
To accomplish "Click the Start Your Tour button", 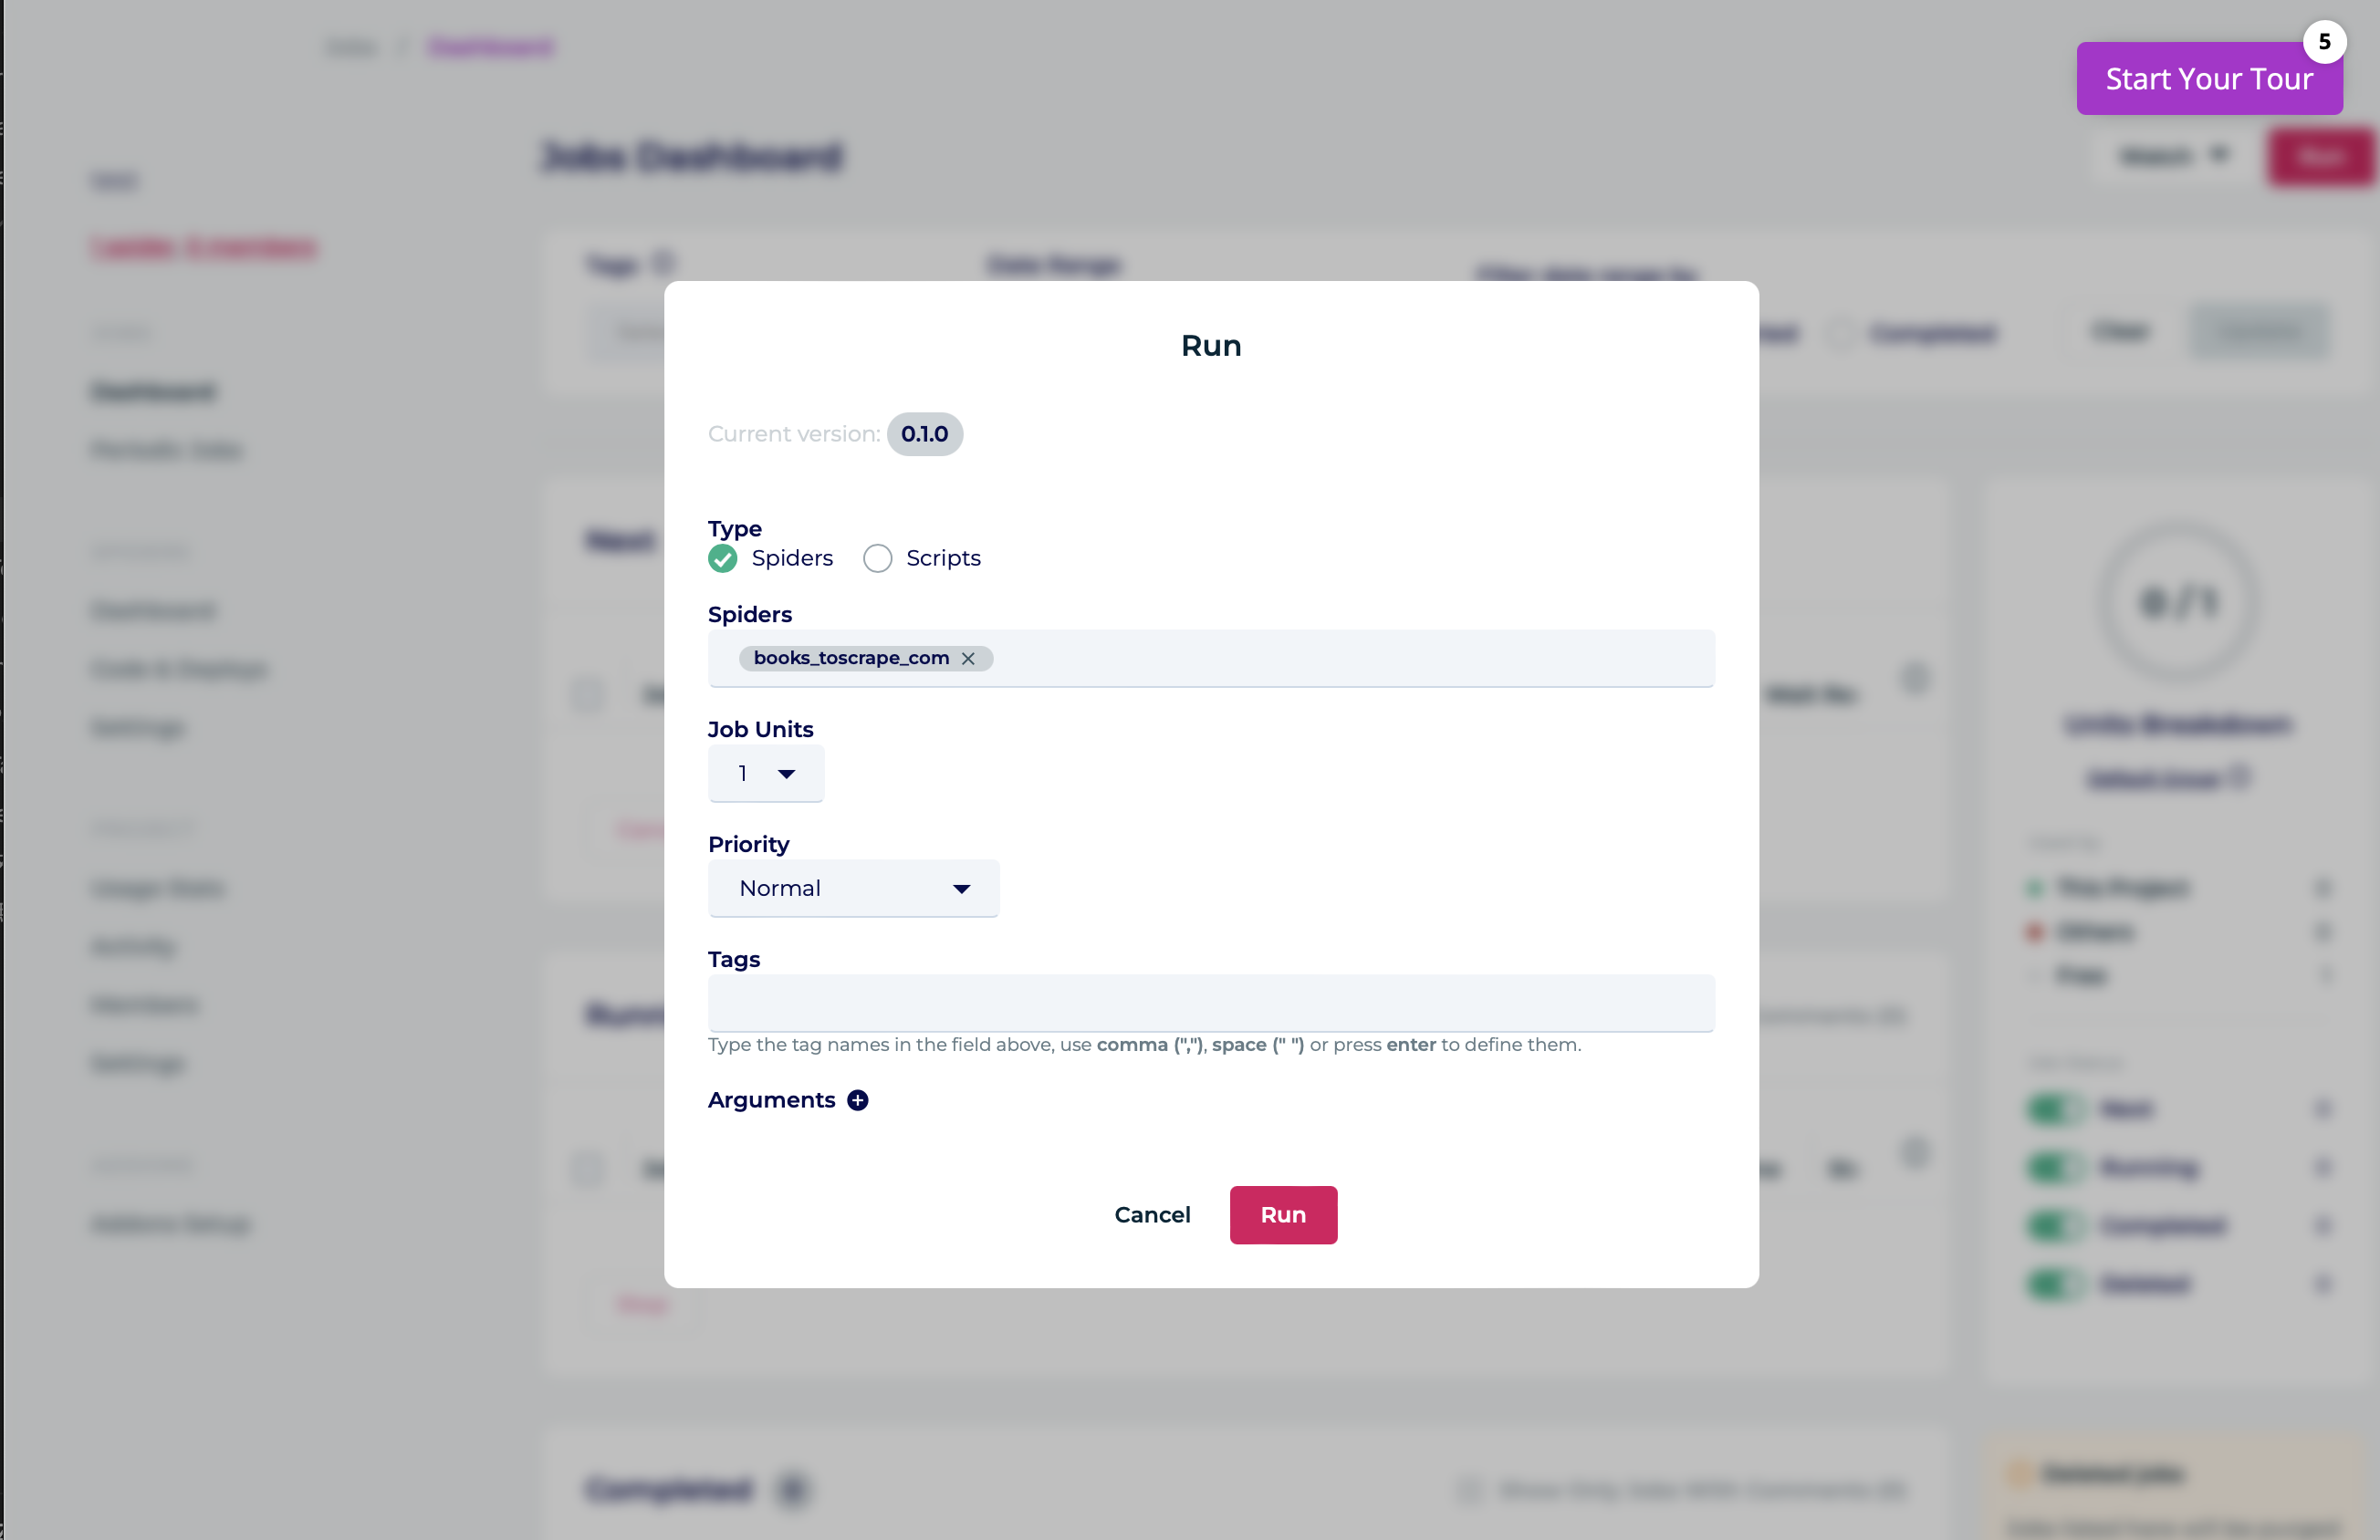I will [2208, 79].
